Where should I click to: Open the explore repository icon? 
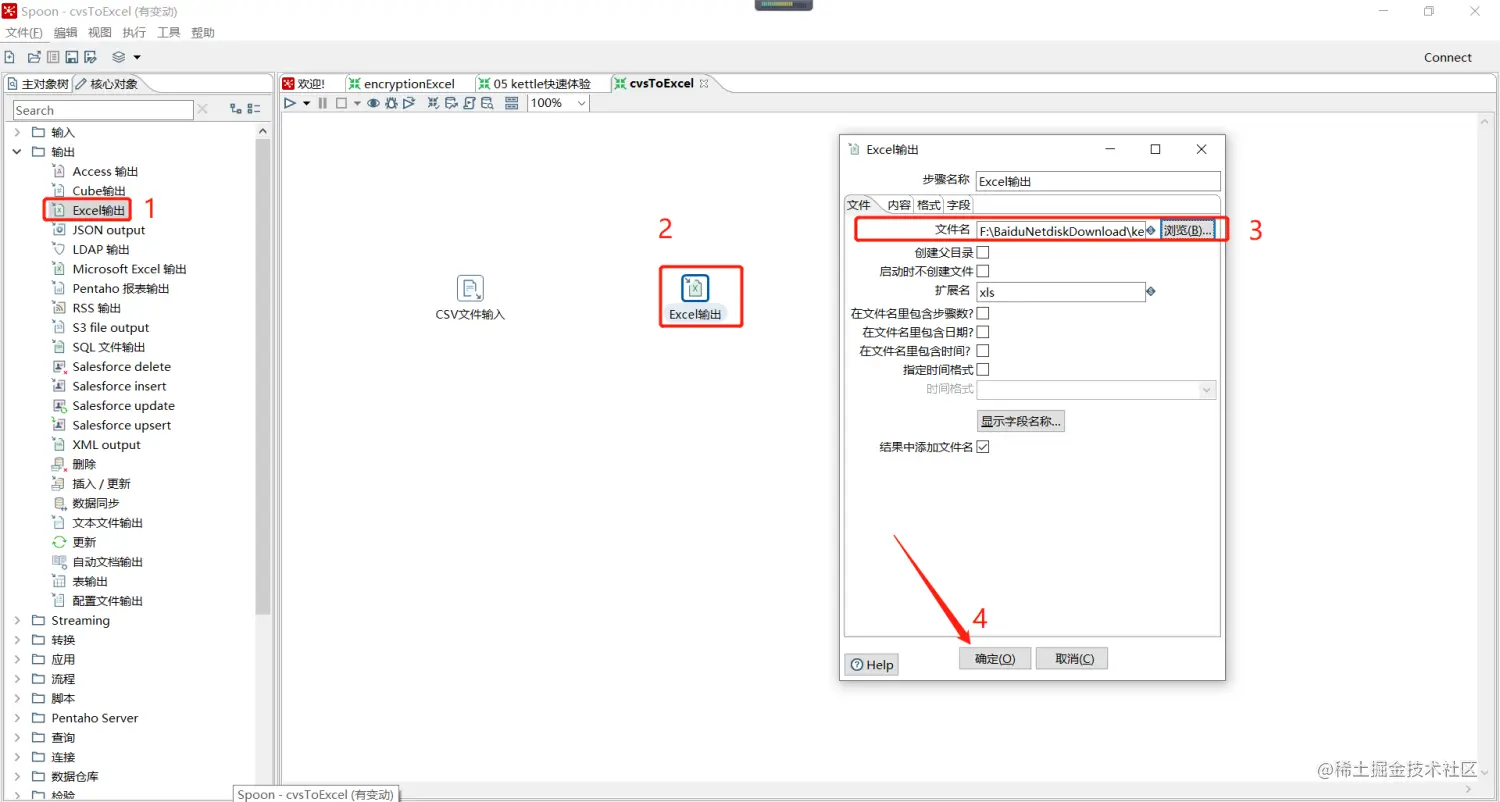point(53,57)
